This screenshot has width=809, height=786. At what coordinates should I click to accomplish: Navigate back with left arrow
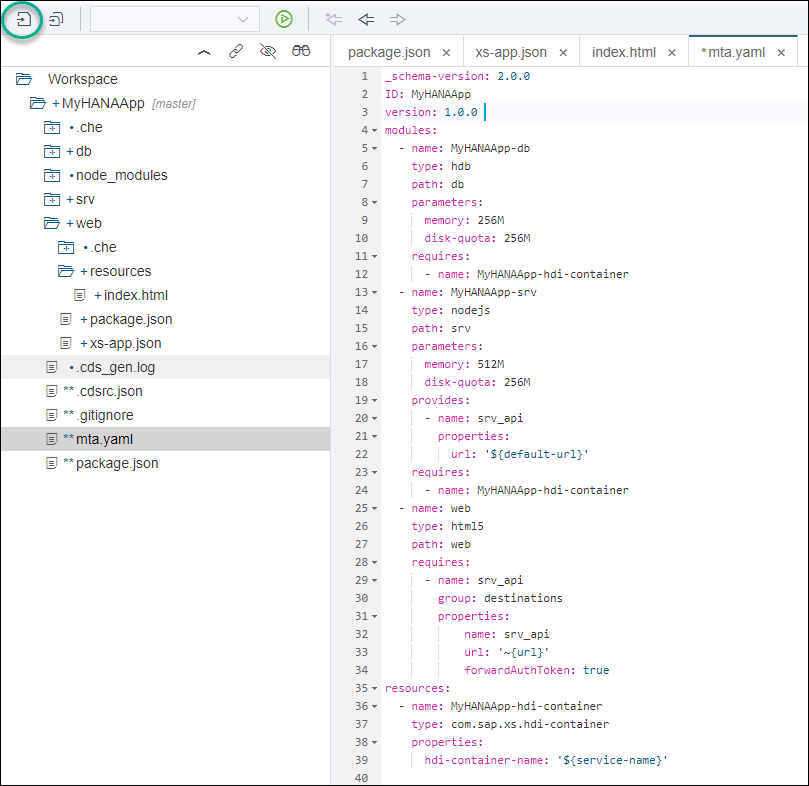(x=366, y=19)
